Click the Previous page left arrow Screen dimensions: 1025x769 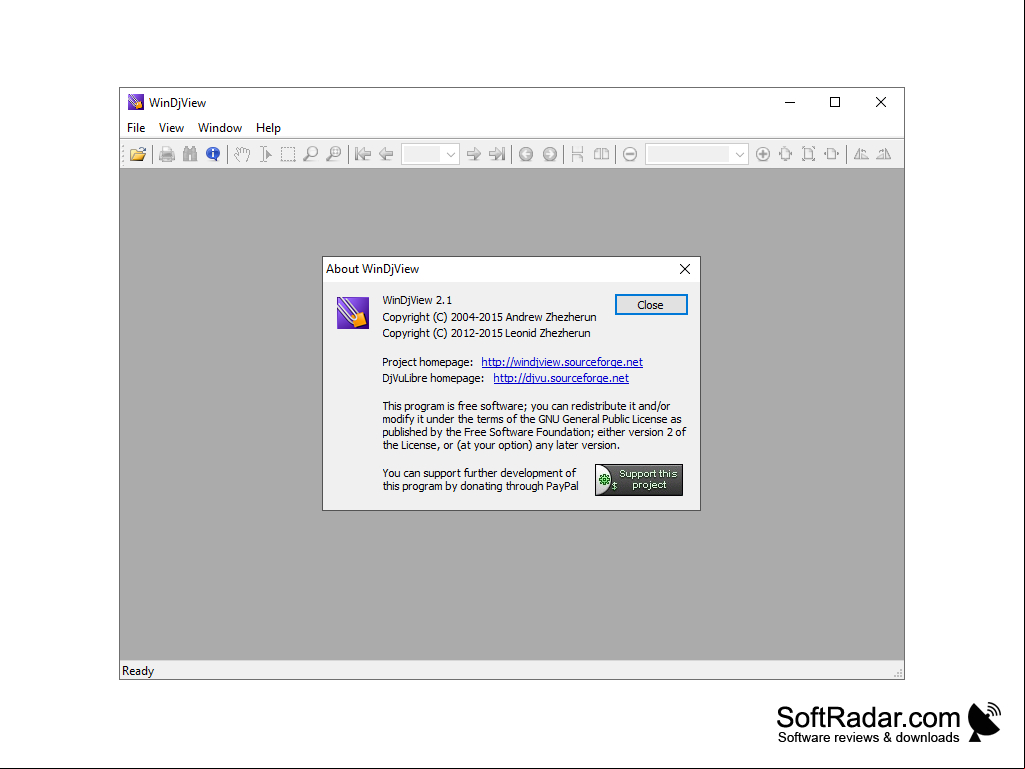pos(386,154)
